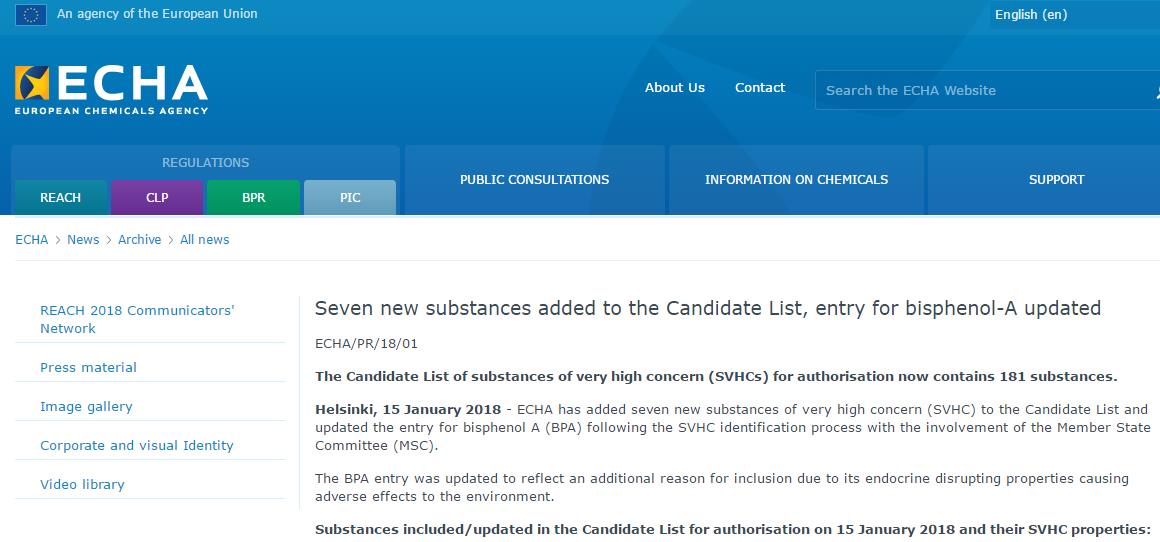The height and width of the screenshot is (542, 1160).
Task: Open the Information on Chemicals menu
Action: click(796, 180)
